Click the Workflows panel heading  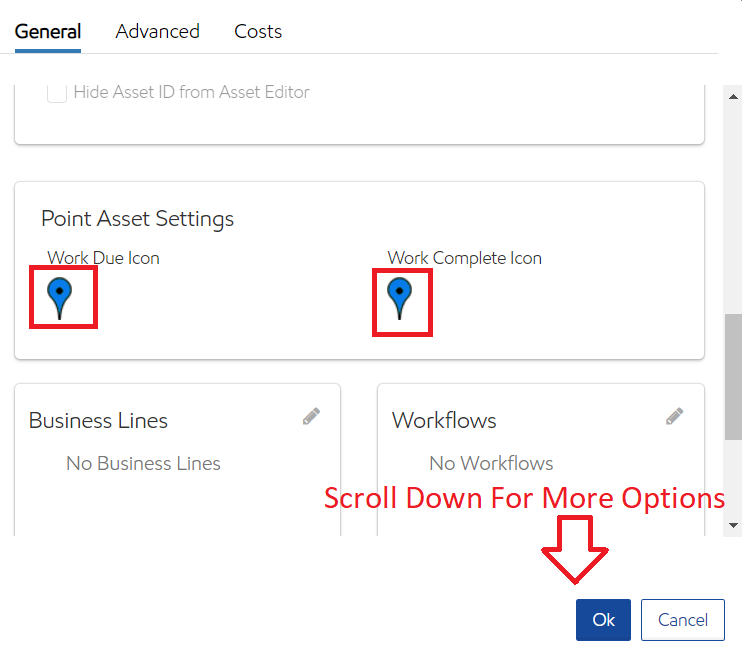click(x=444, y=420)
